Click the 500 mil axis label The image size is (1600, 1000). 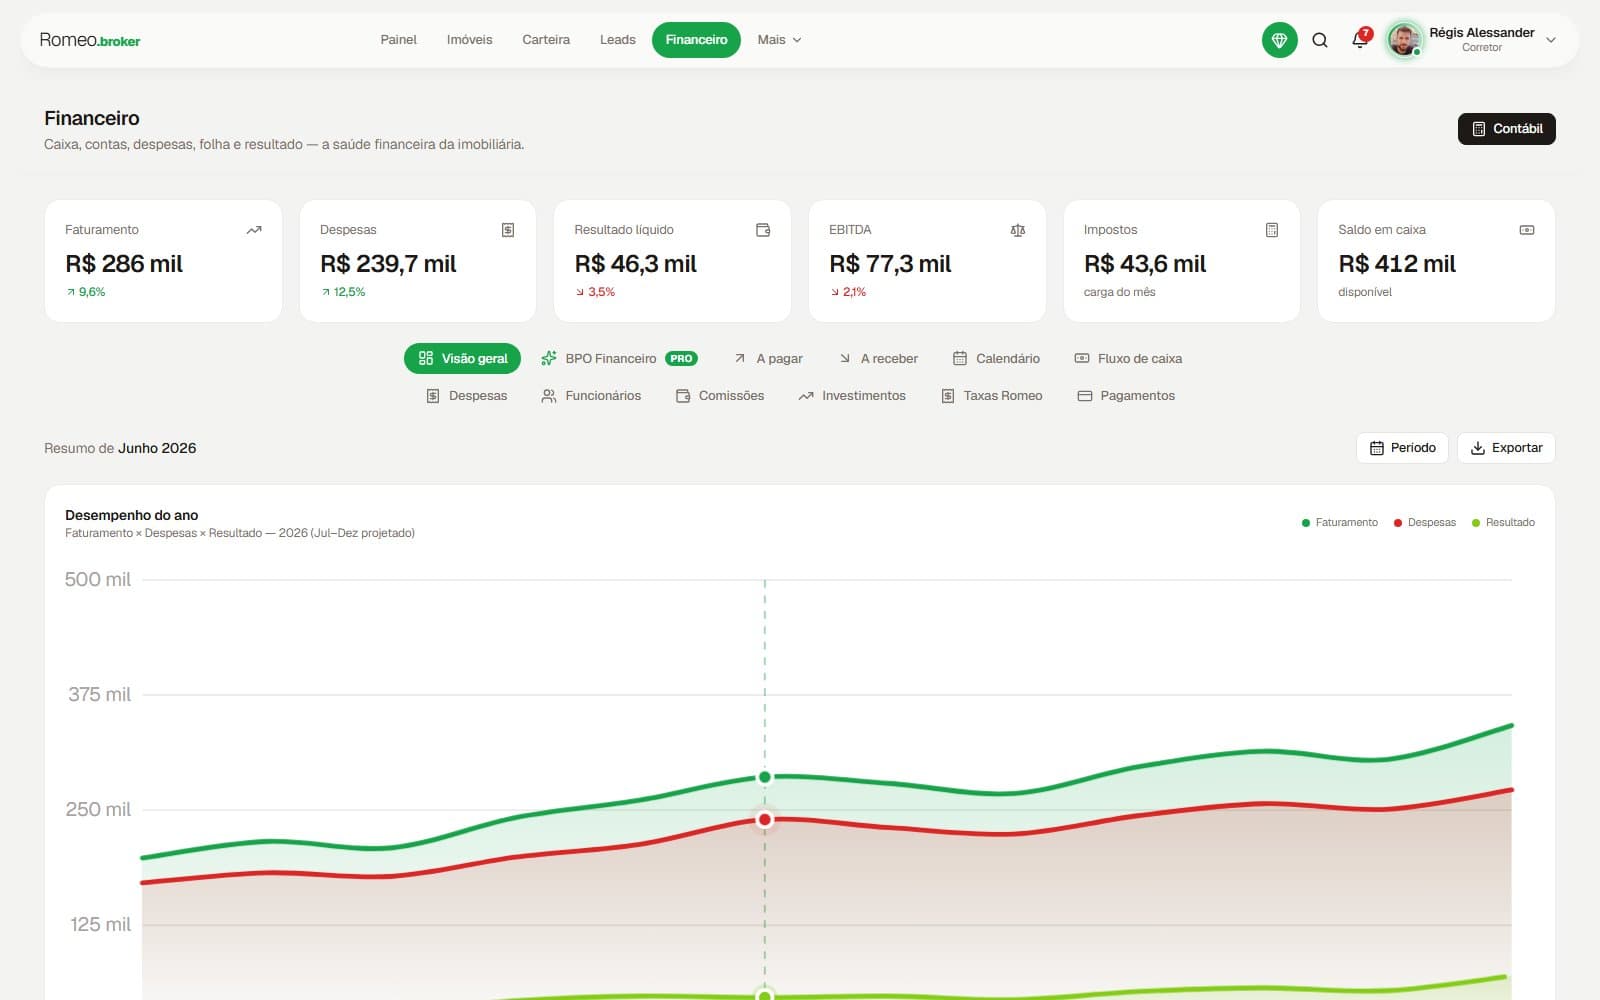pos(98,580)
